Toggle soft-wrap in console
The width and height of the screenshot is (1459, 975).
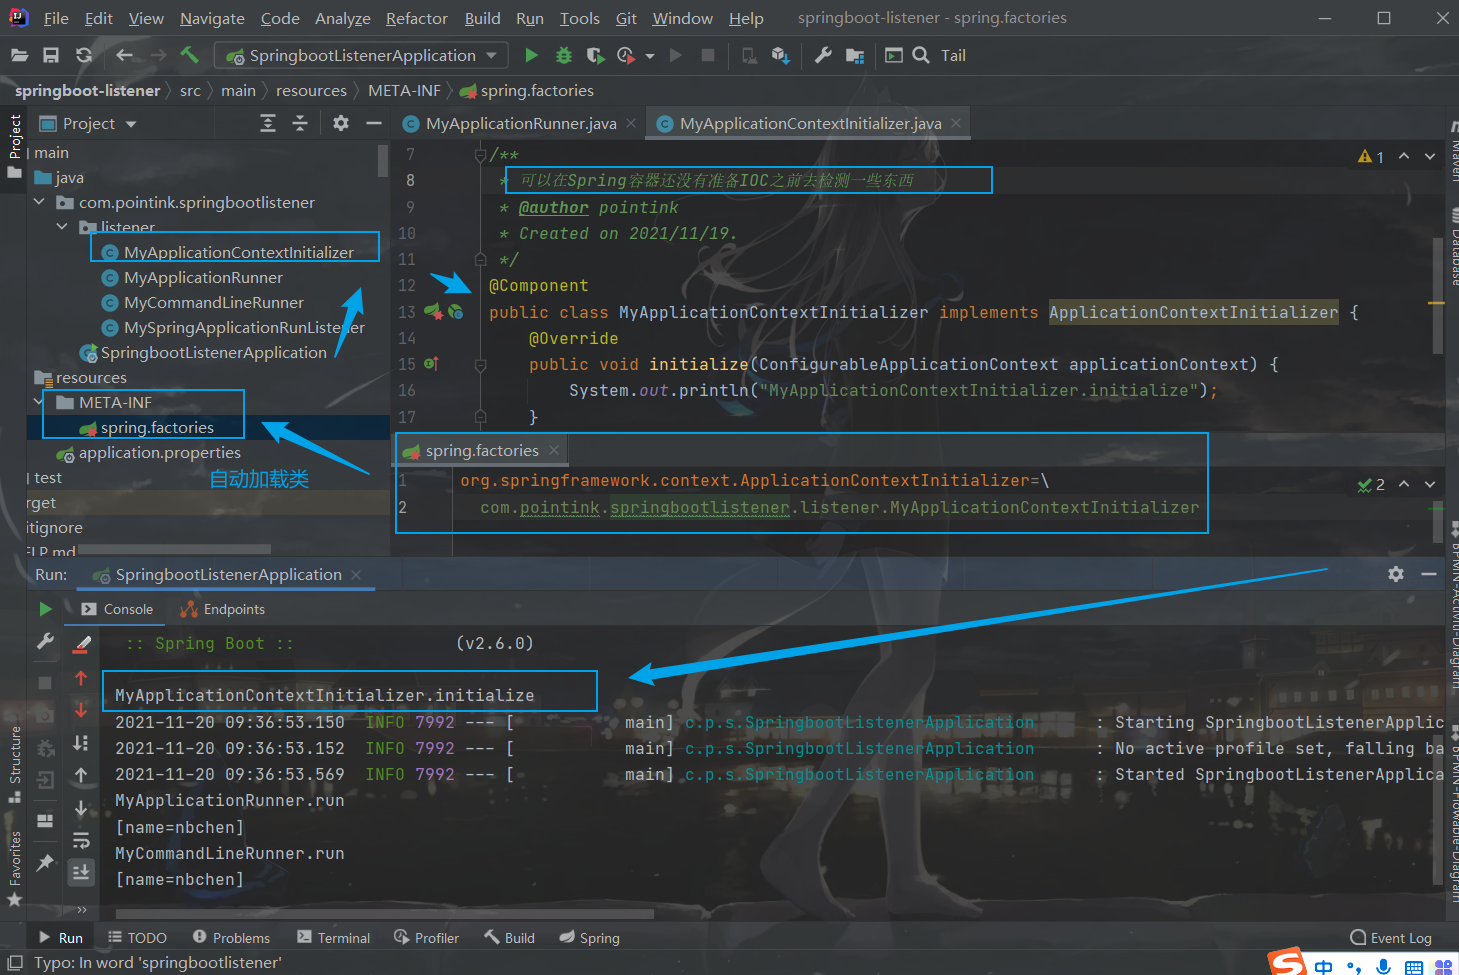pos(81,840)
